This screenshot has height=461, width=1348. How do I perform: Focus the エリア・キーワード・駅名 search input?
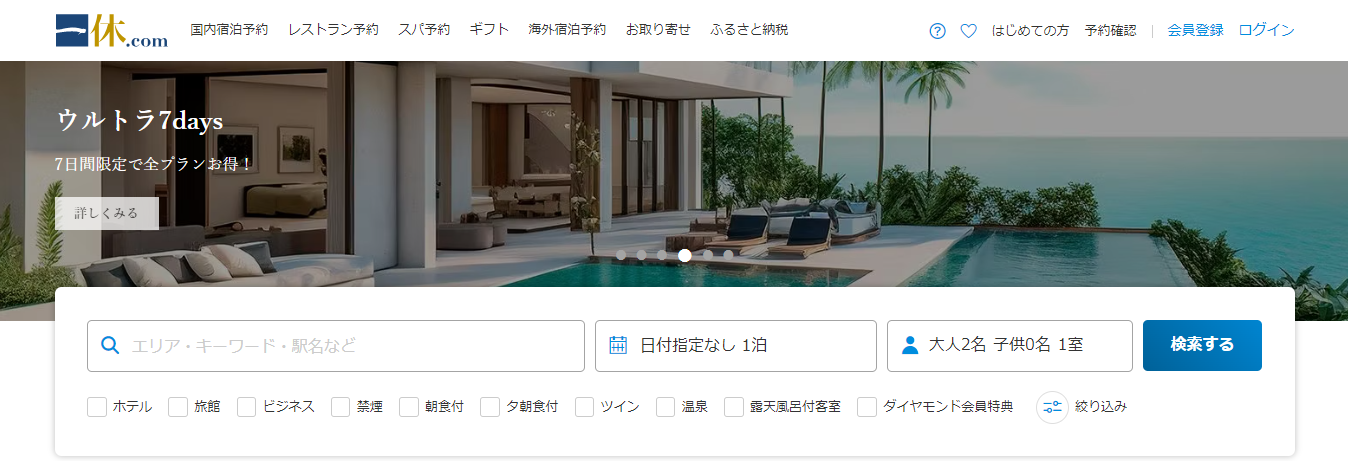coord(336,346)
